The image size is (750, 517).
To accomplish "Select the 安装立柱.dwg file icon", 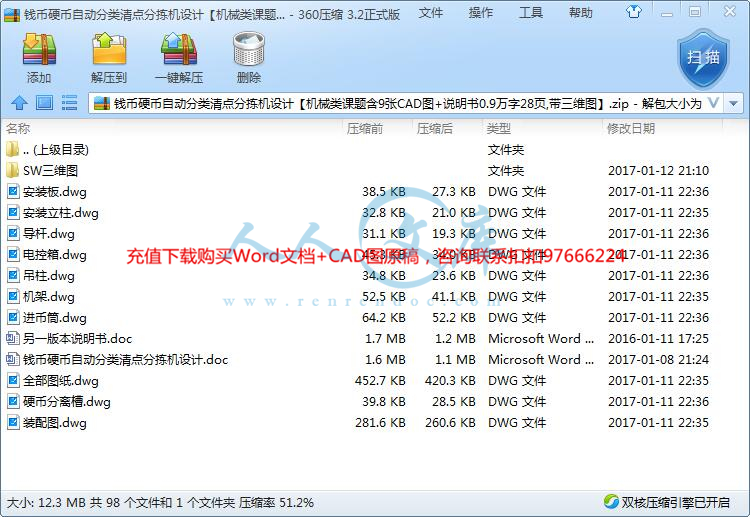I will [x=13, y=212].
